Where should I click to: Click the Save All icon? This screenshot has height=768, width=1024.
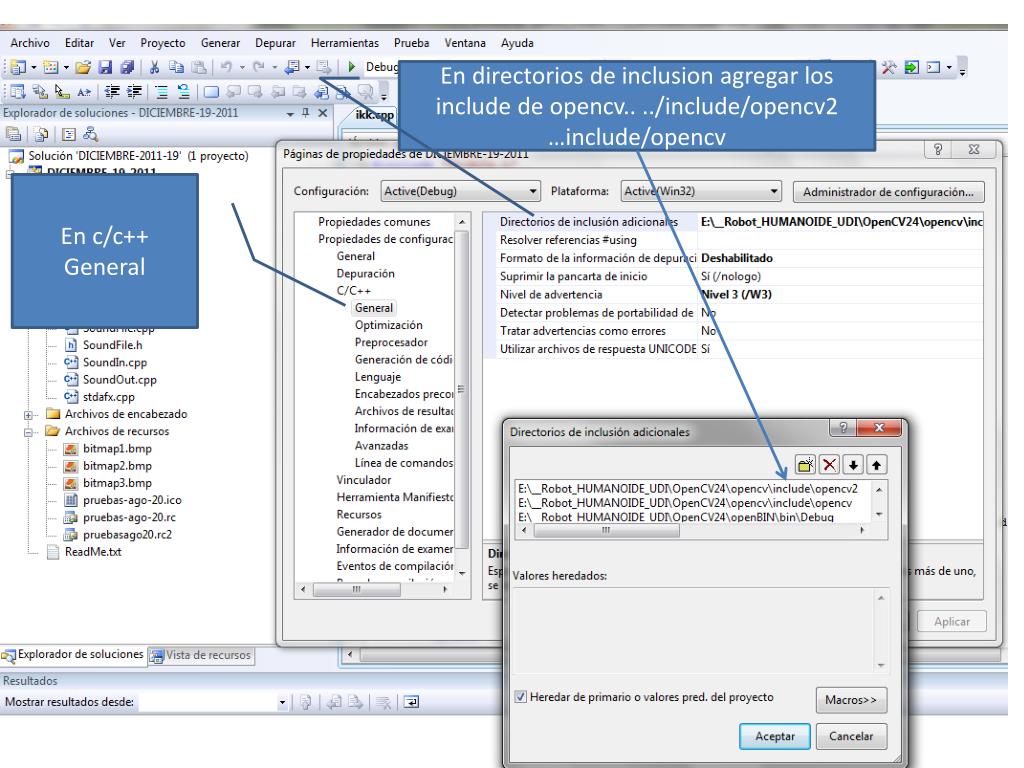[127, 67]
